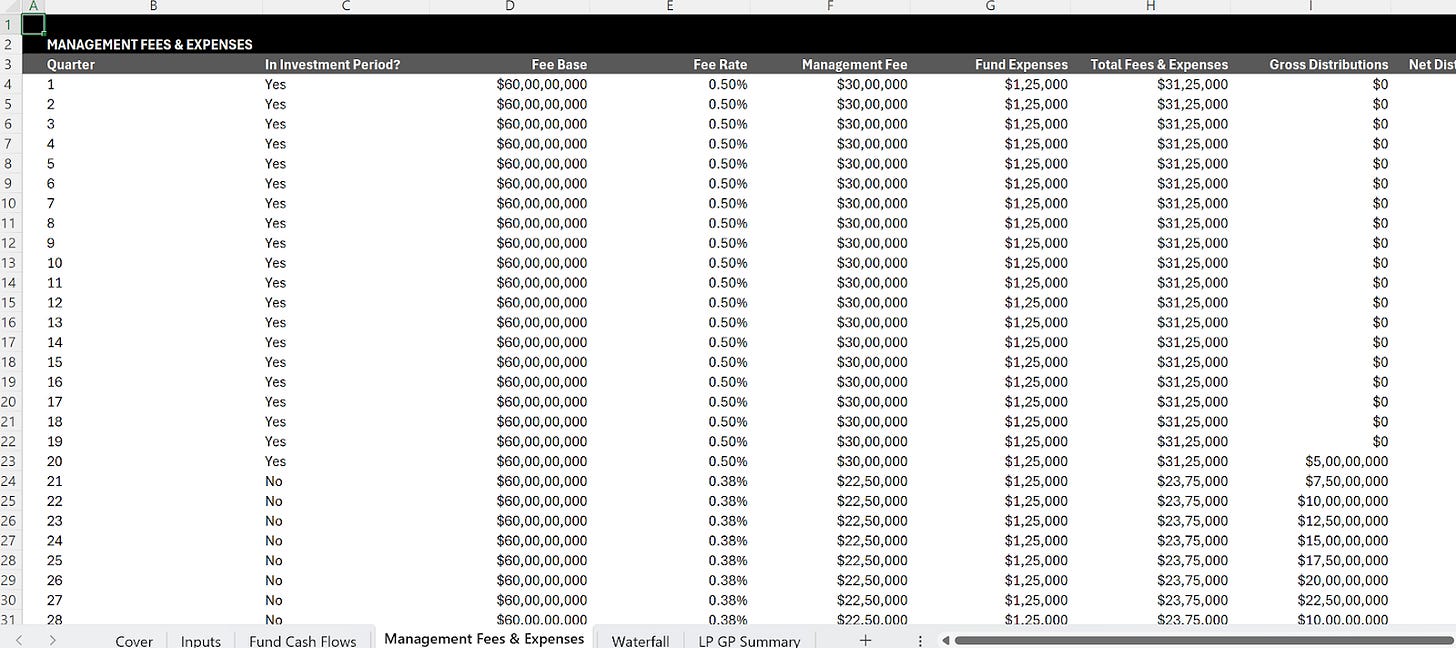Select column F header
The image size is (1456, 648).
[x=830, y=6]
